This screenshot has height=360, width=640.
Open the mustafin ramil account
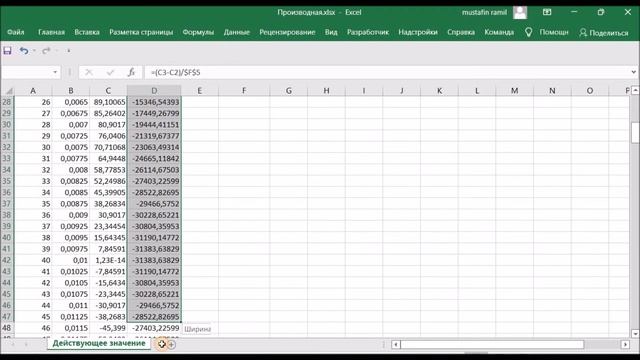point(484,12)
